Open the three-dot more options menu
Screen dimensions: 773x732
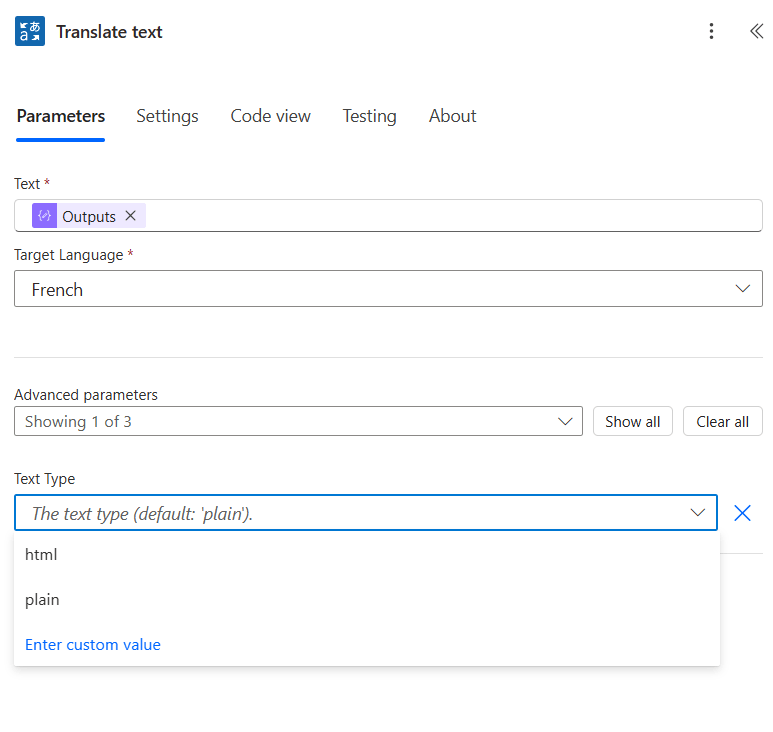click(711, 31)
